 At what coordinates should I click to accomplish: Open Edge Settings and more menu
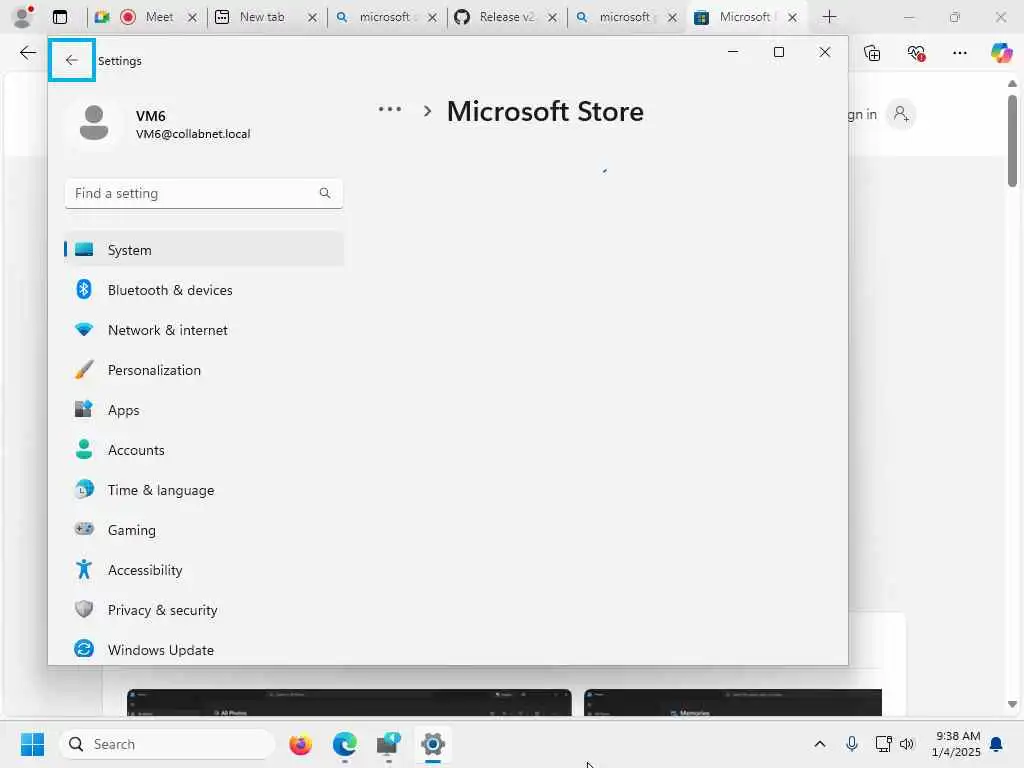point(959,53)
